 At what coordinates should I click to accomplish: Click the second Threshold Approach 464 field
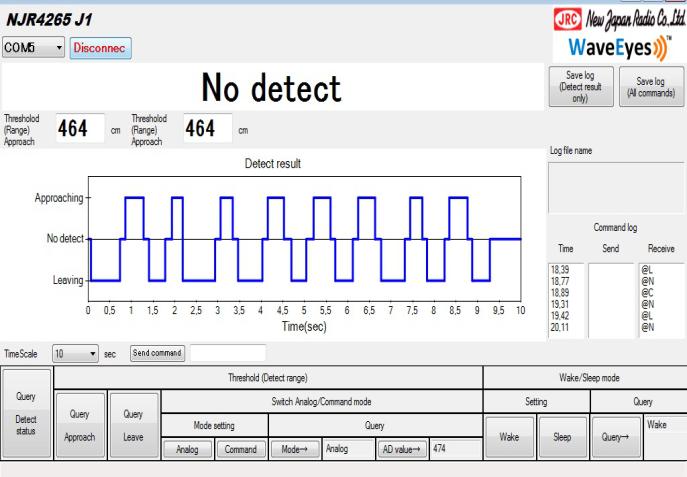pos(208,128)
